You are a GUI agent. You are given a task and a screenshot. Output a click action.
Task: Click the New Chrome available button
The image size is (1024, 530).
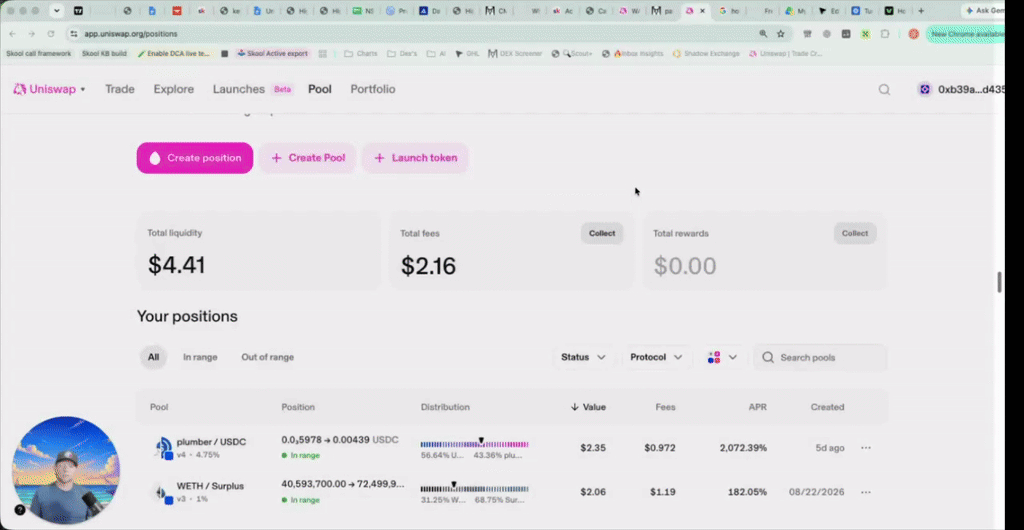coord(965,34)
